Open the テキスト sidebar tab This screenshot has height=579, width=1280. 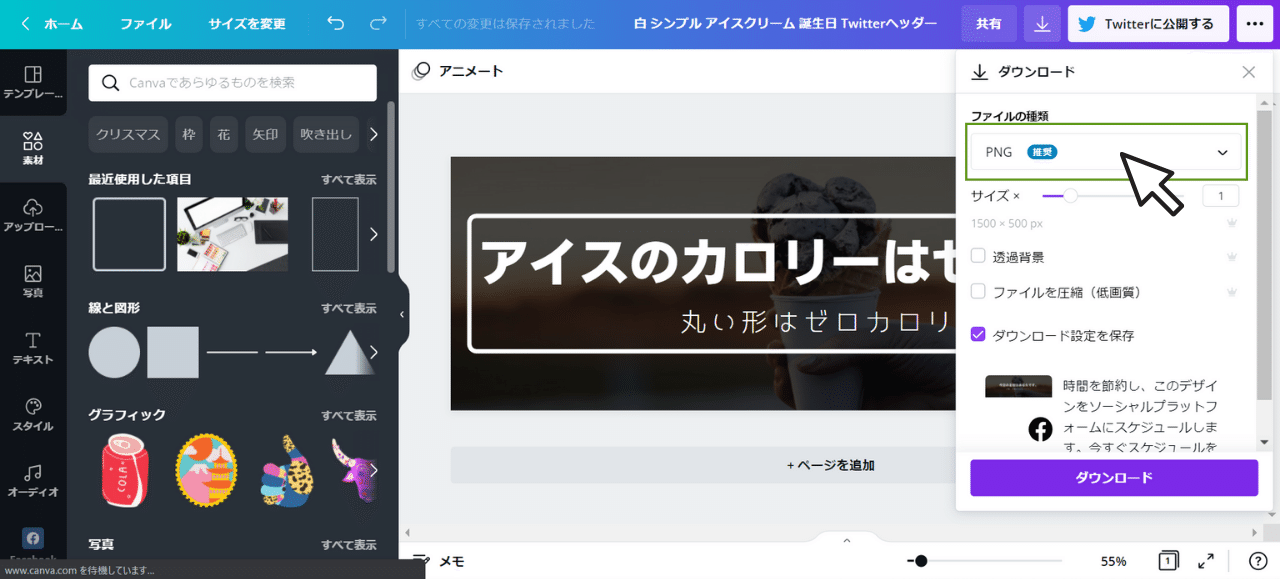[x=33, y=348]
